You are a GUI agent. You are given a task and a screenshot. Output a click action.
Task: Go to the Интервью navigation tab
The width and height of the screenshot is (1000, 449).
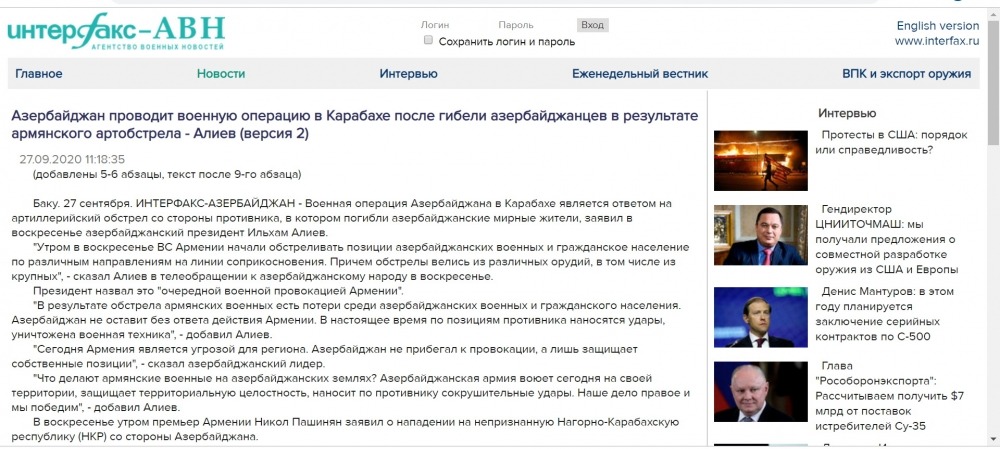[408, 73]
